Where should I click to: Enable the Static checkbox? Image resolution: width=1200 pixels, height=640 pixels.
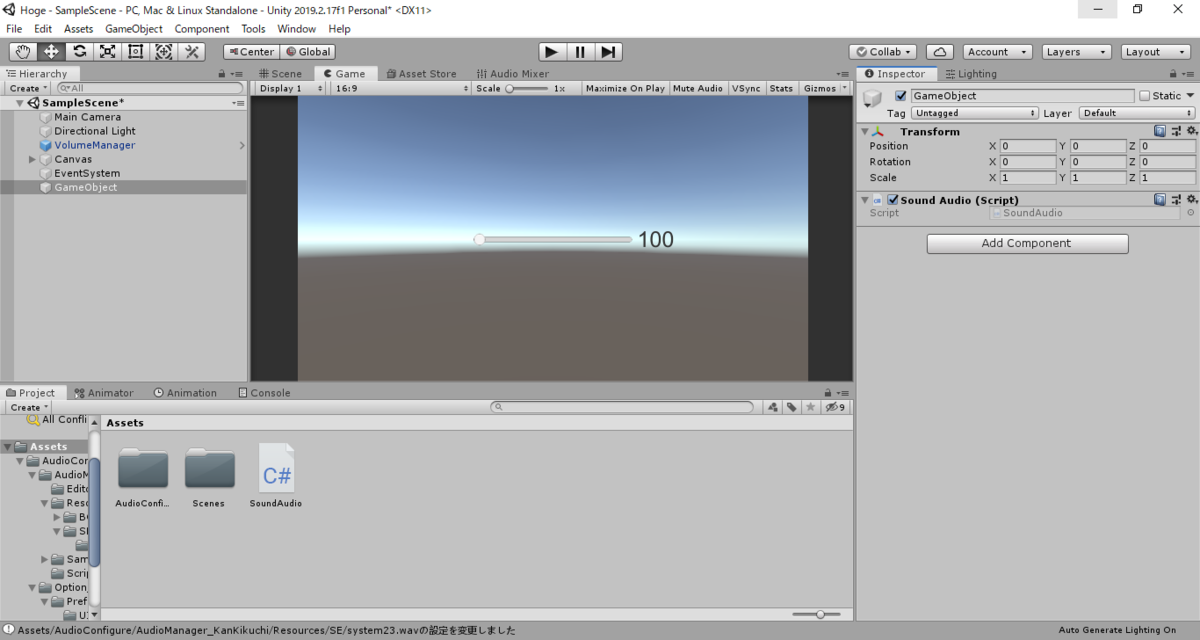click(x=1144, y=96)
